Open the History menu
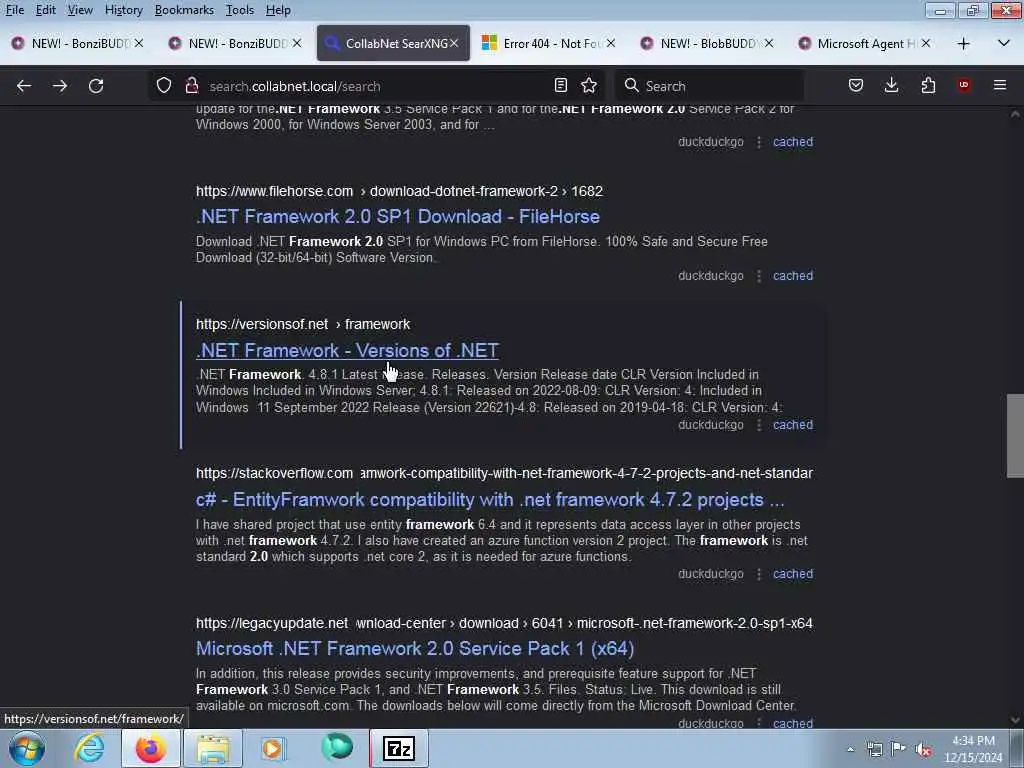This screenshot has height=768, width=1024. tap(123, 10)
